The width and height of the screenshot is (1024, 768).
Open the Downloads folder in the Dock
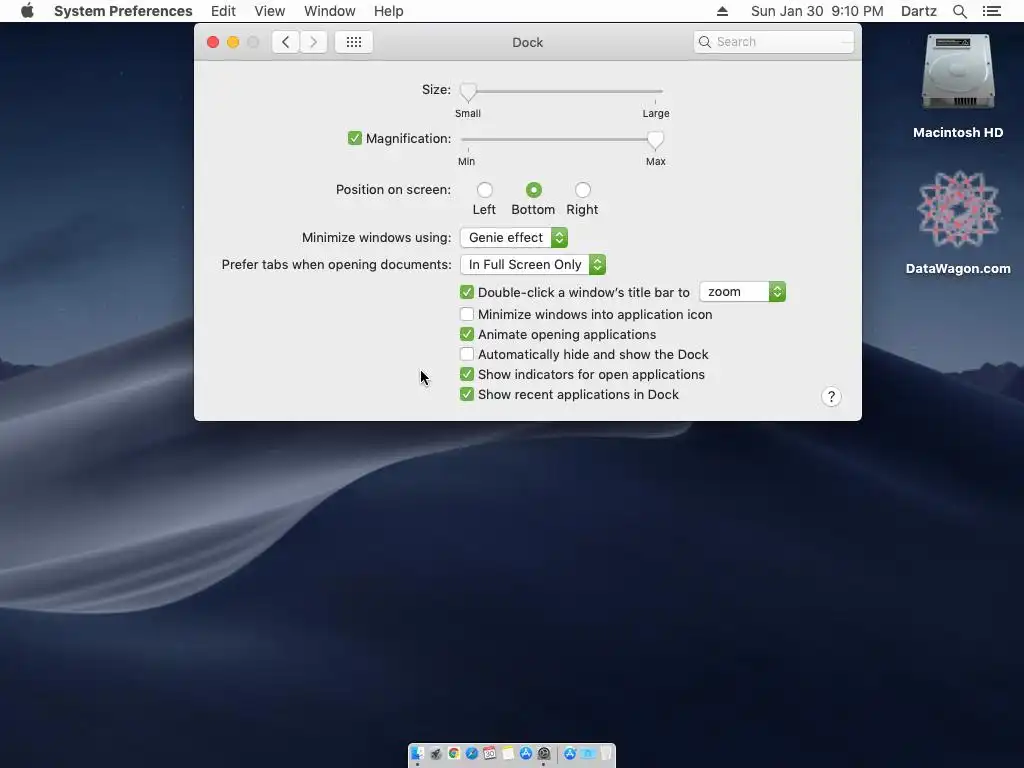(588, 754)
